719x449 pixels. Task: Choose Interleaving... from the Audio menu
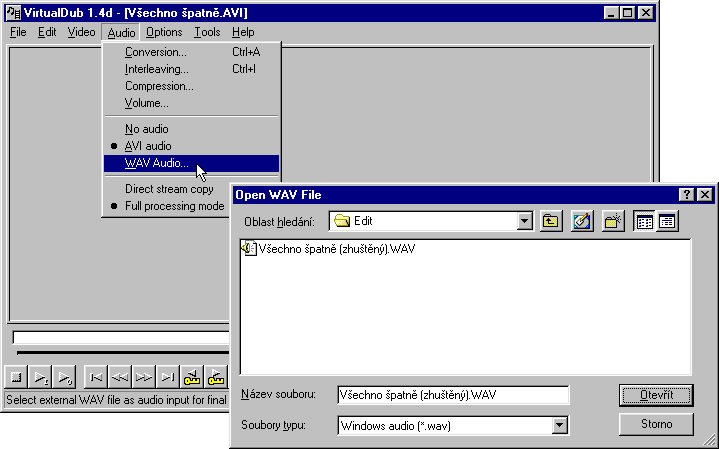(191, 69)
